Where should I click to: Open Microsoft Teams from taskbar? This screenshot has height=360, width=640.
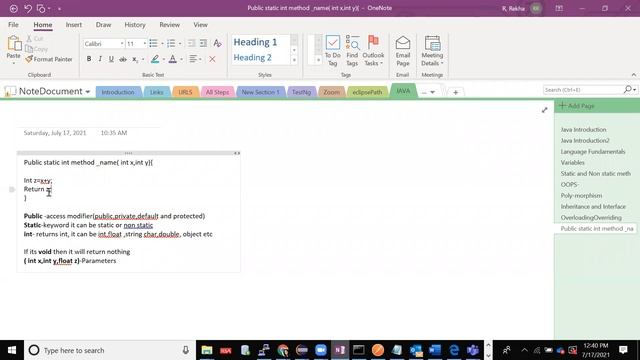point(473,350)
